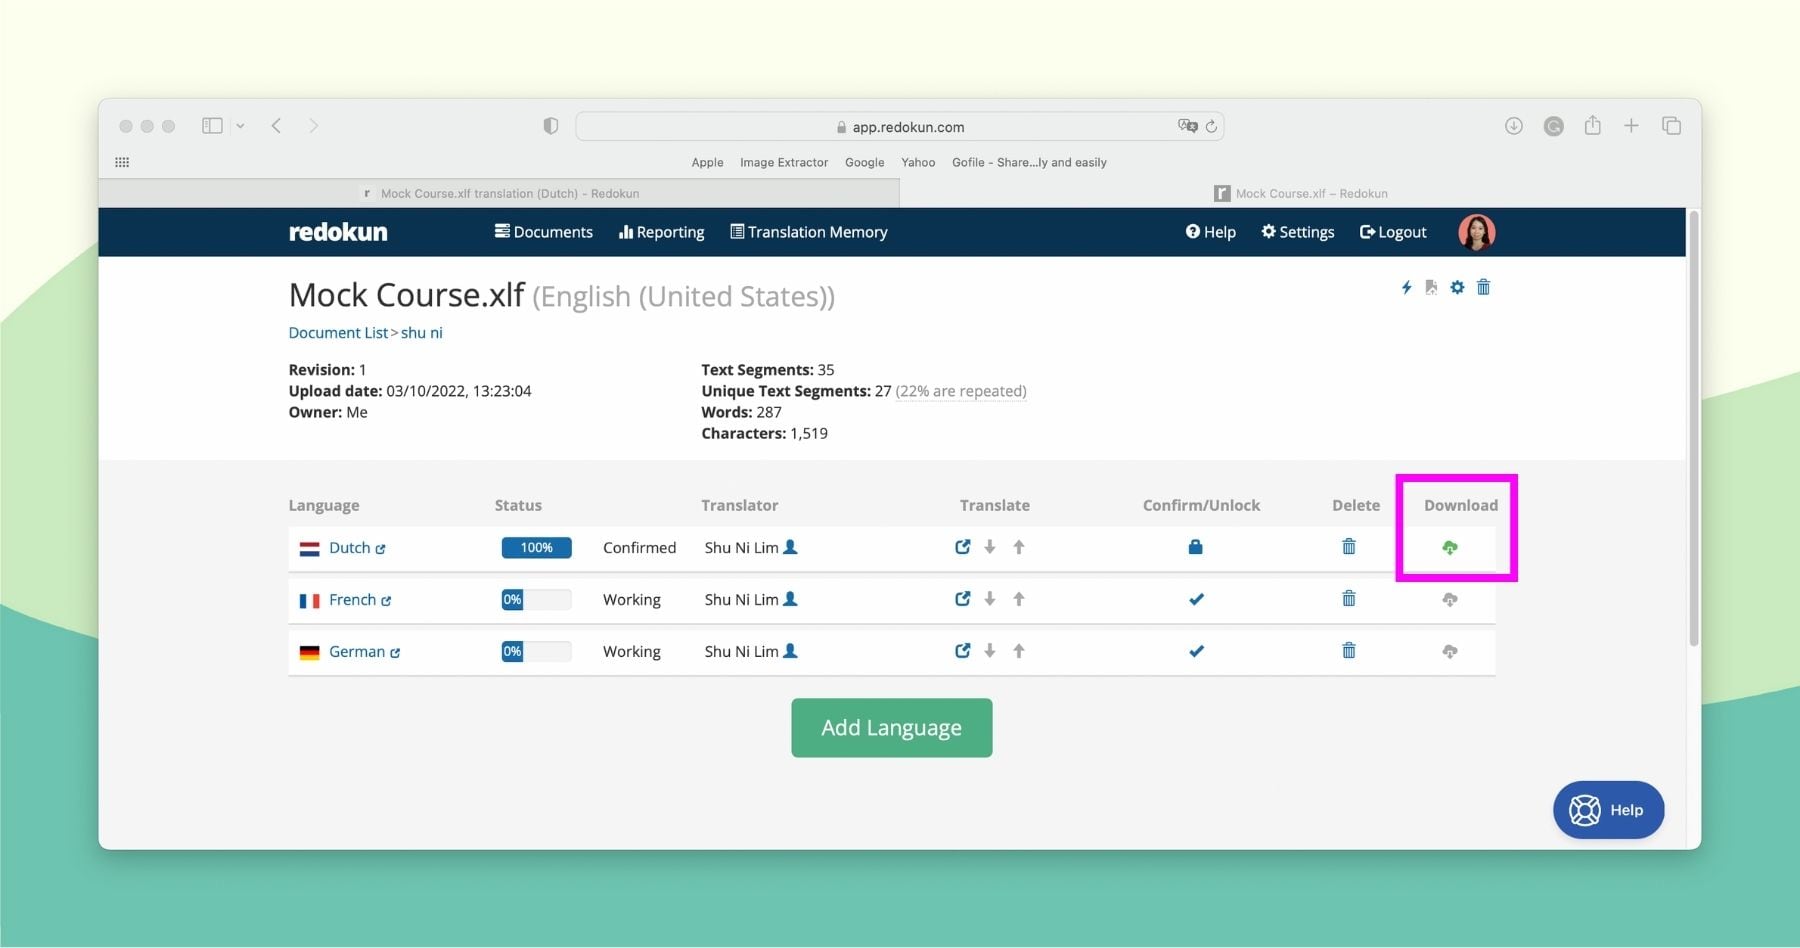Open Dutch translation in the web editor icon
The image size is (1800, 948).
click(x=962, y=547)
